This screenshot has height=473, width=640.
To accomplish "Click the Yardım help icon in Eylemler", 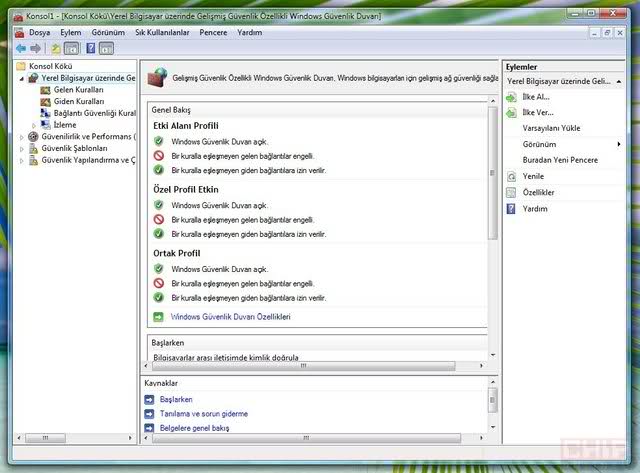I will coord(511,209).
